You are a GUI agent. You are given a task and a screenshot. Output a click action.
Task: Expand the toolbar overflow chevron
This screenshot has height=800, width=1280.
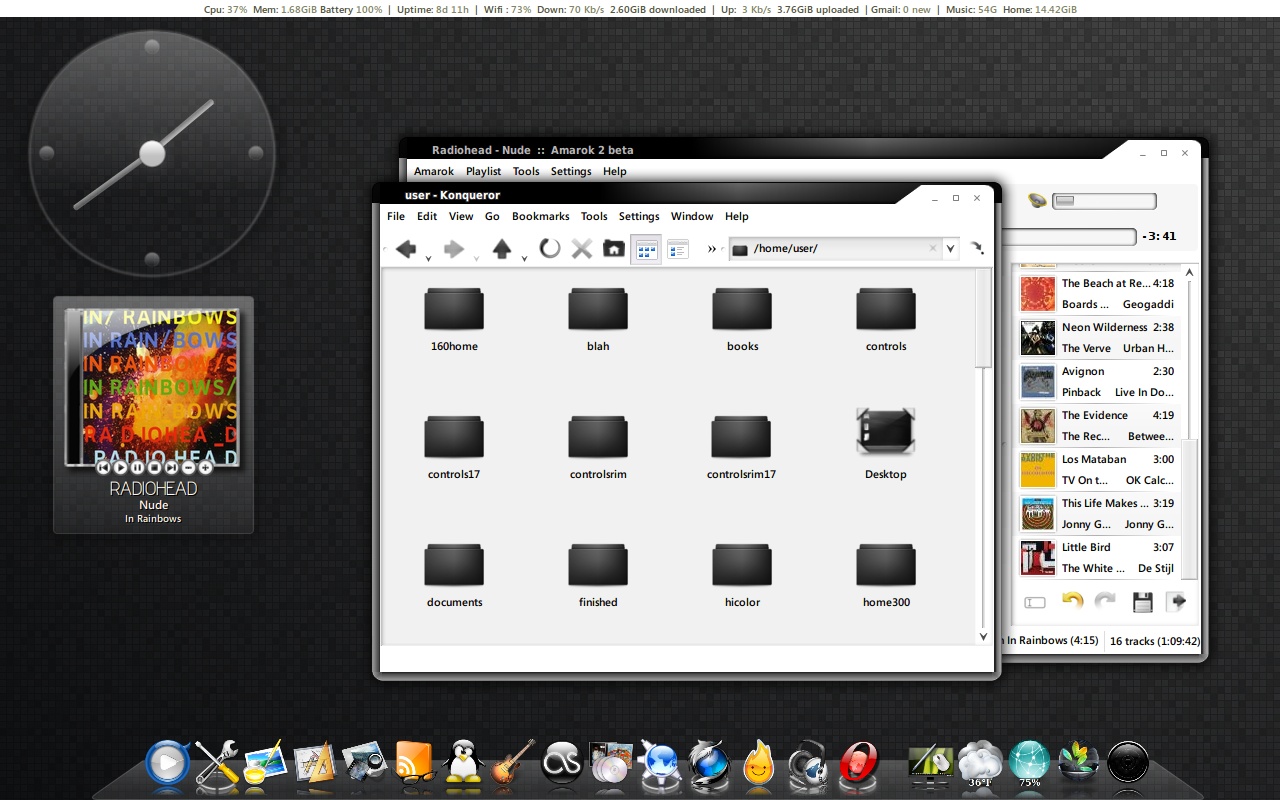point(712,249)
